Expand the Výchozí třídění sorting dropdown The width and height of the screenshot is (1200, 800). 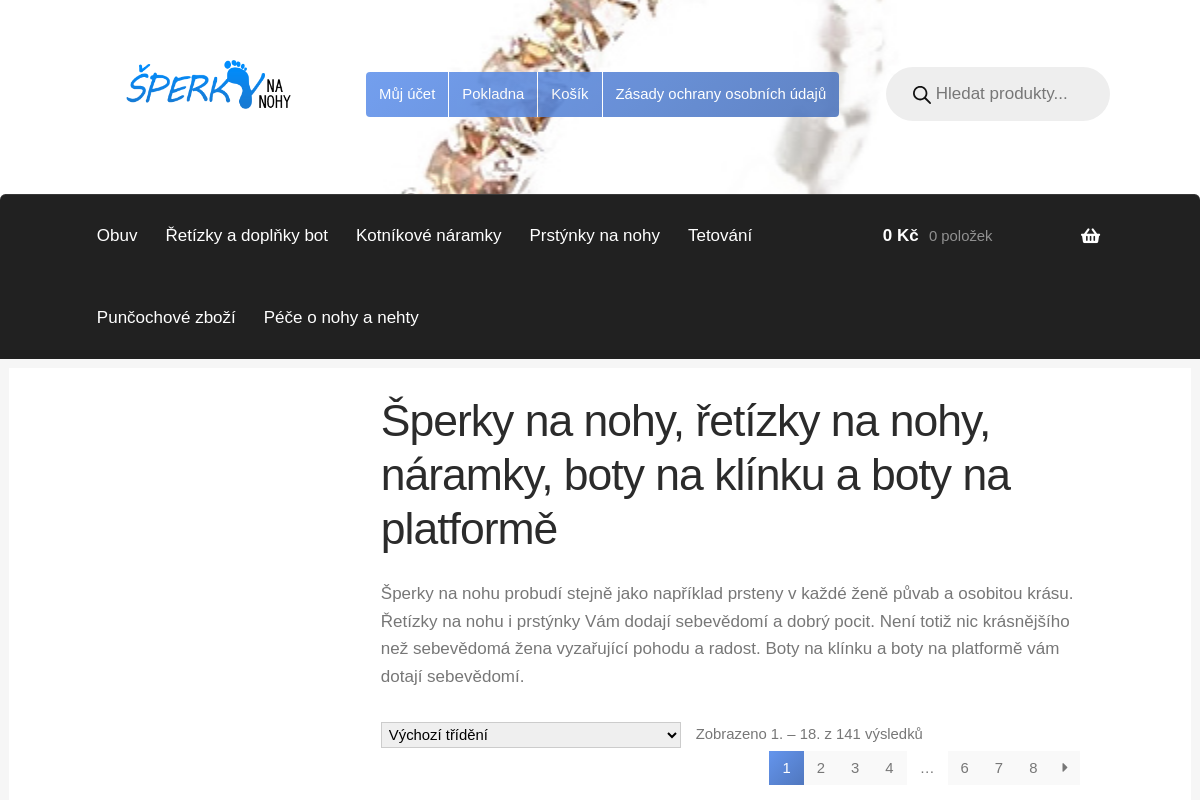click(x=531, y=735)
